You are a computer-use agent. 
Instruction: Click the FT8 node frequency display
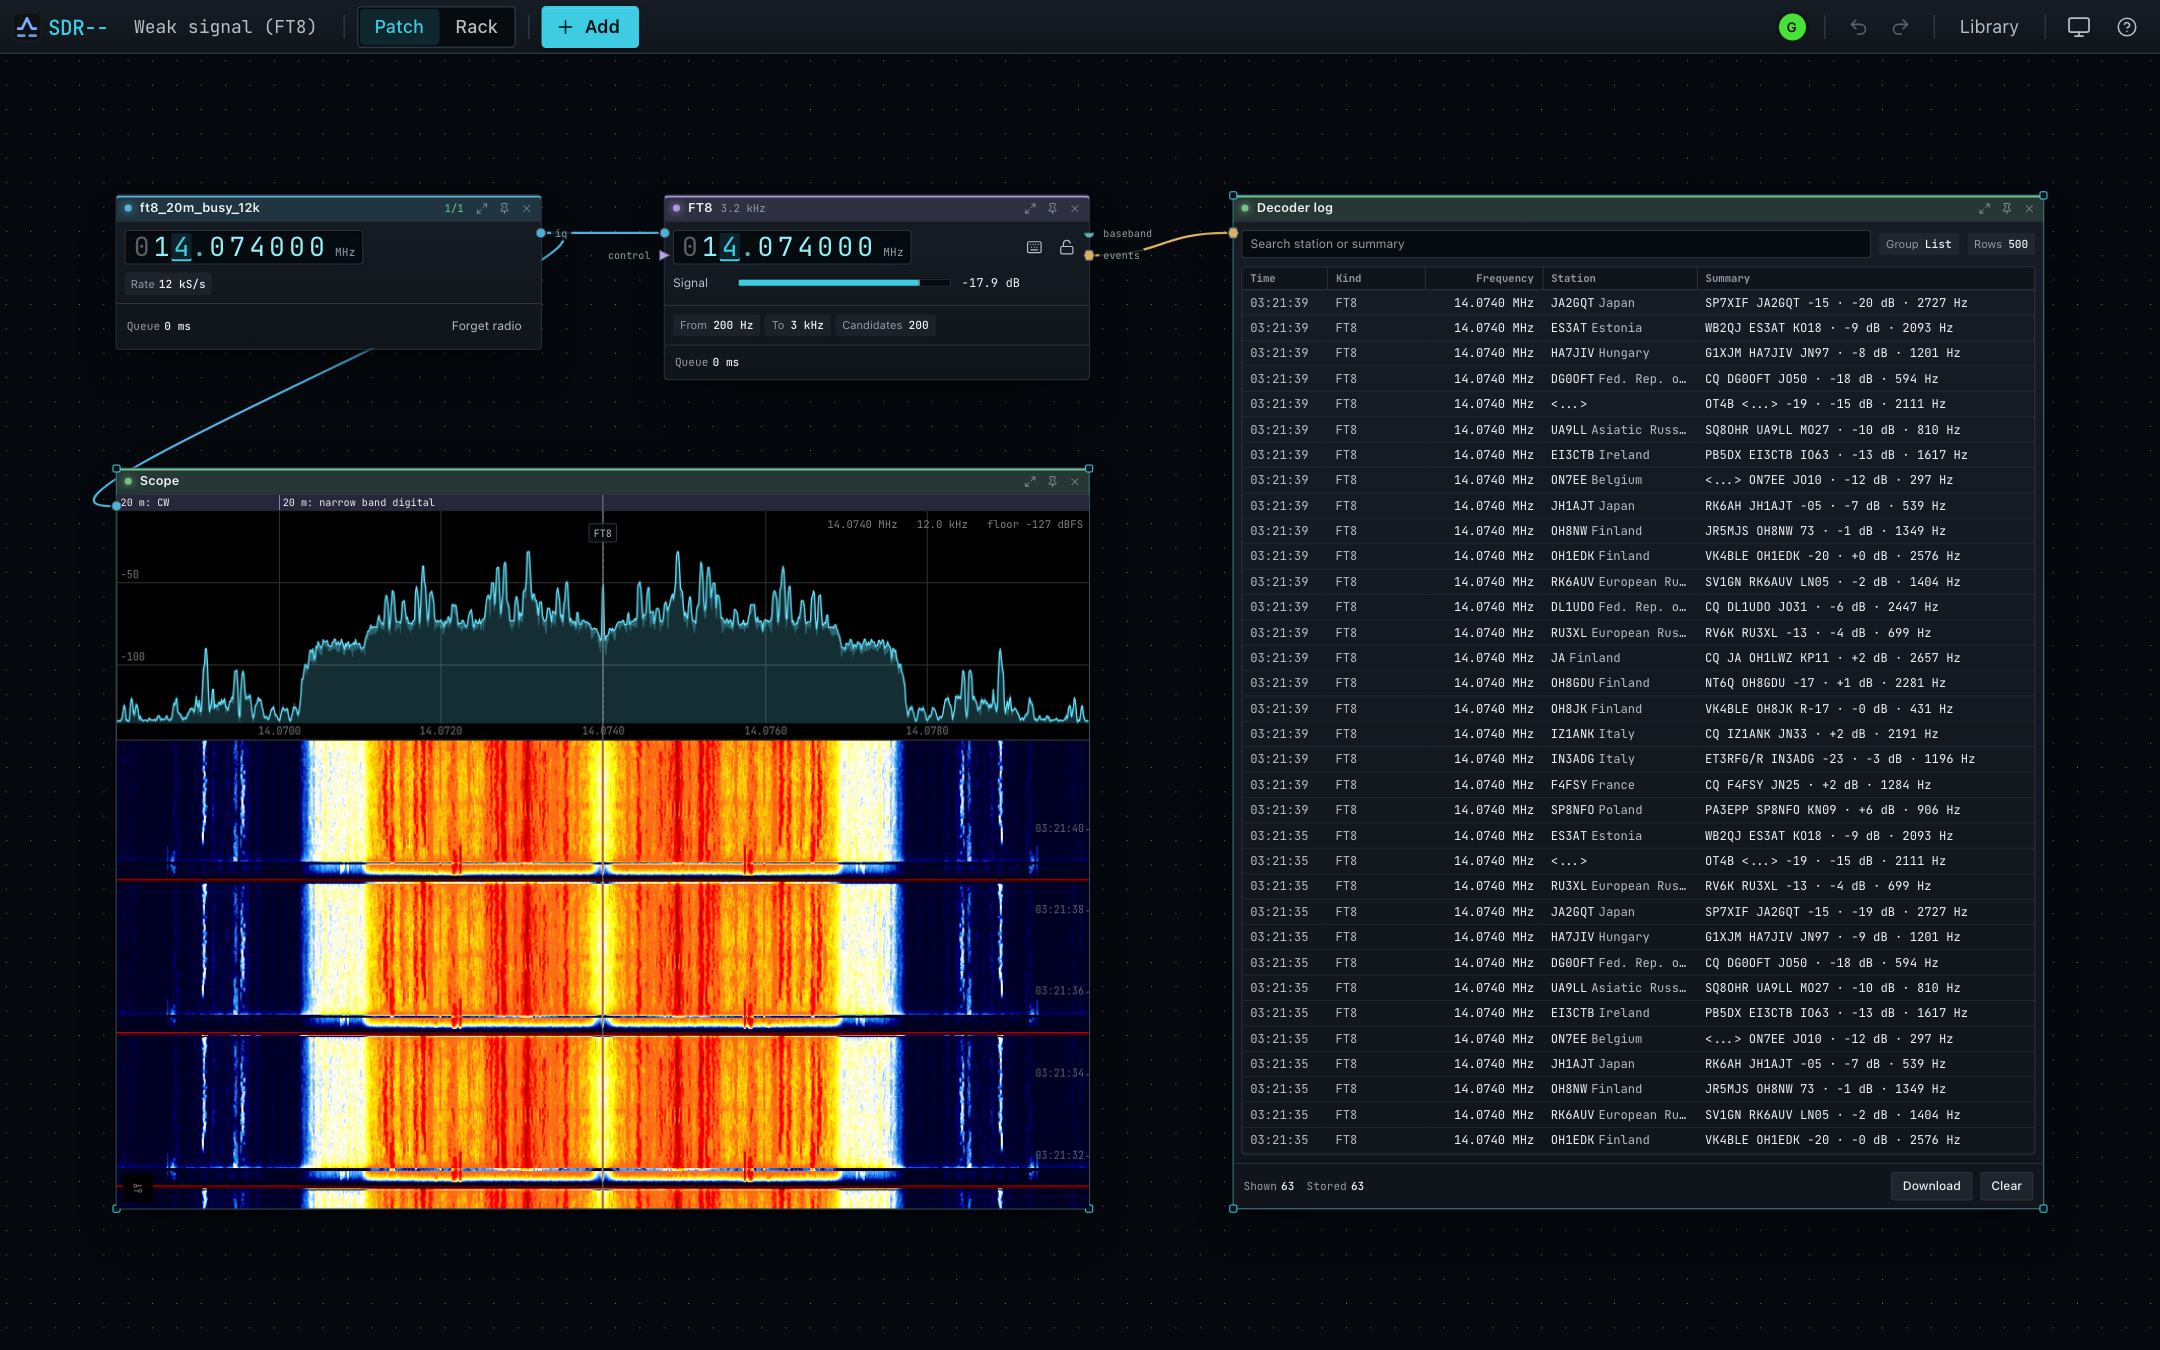(x=792, y=247)
